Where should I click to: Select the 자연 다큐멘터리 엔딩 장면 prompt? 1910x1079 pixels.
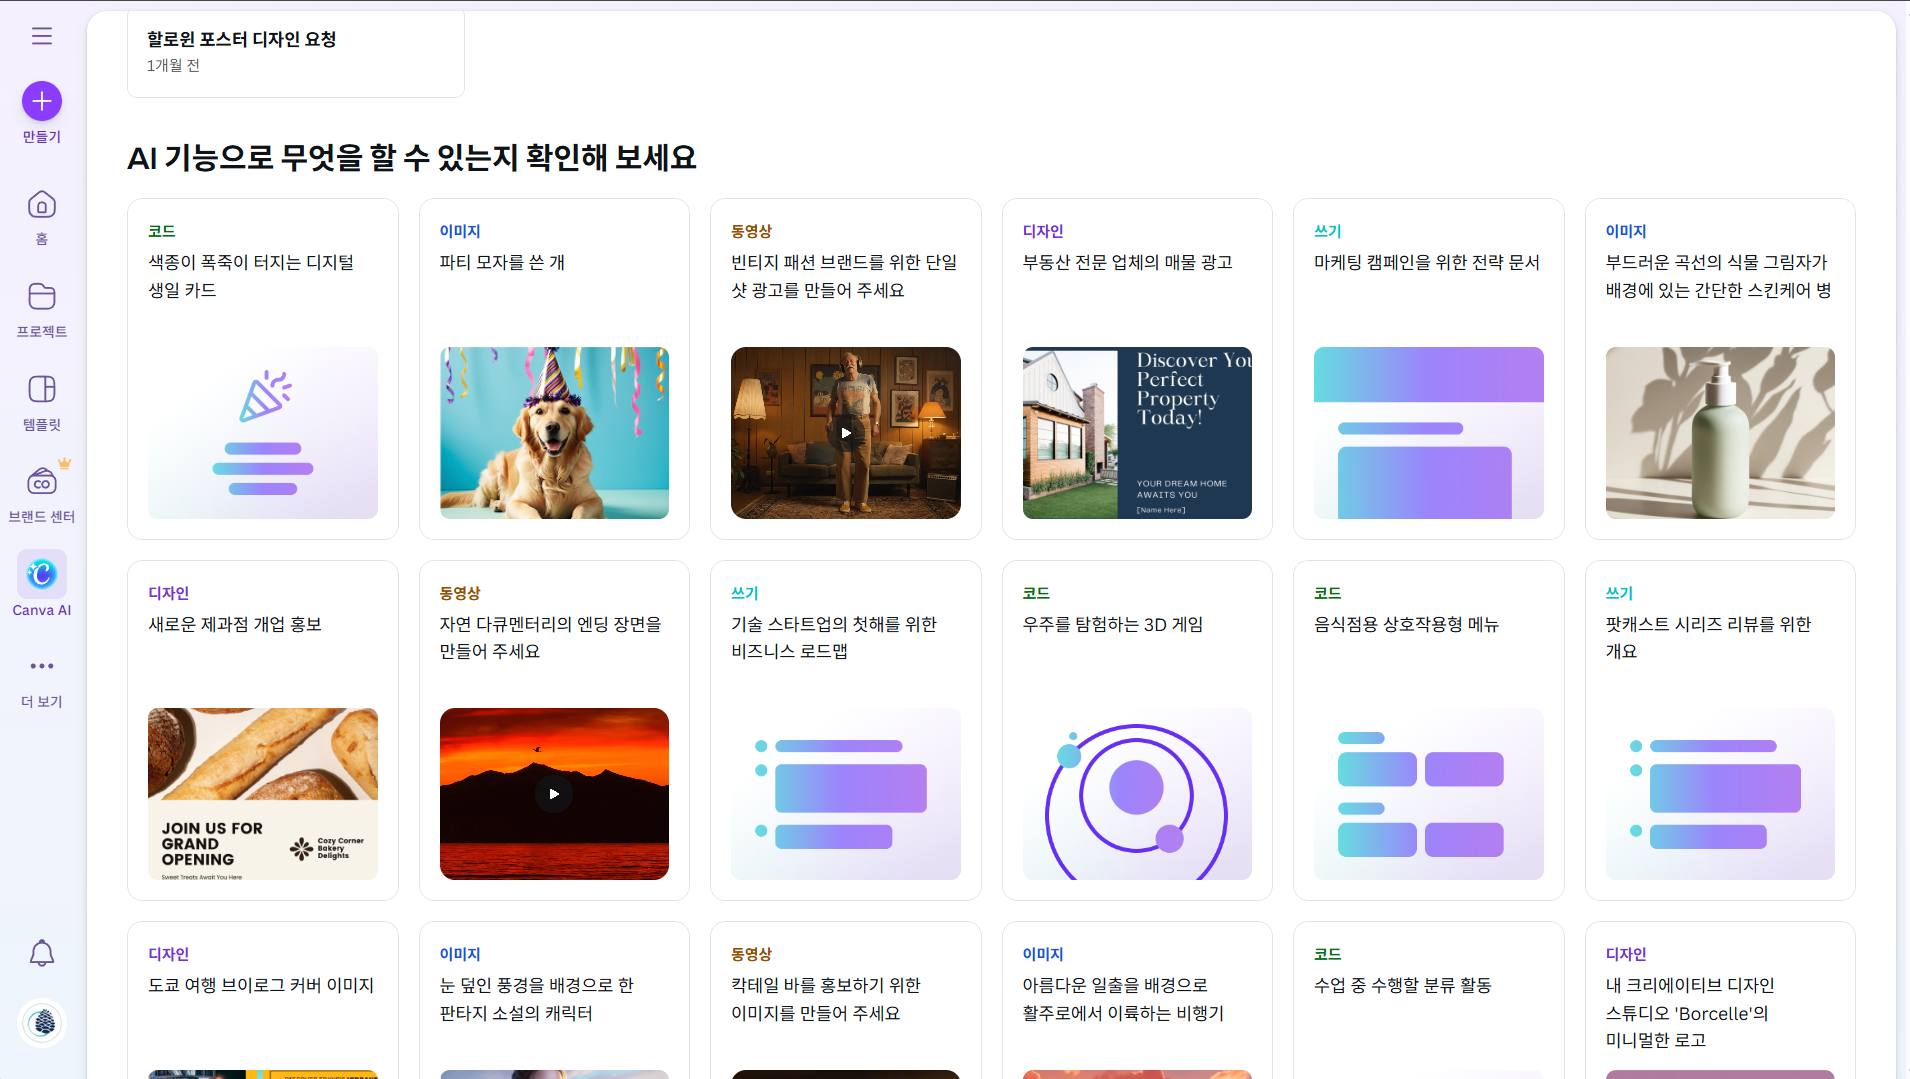pos(554,730)
